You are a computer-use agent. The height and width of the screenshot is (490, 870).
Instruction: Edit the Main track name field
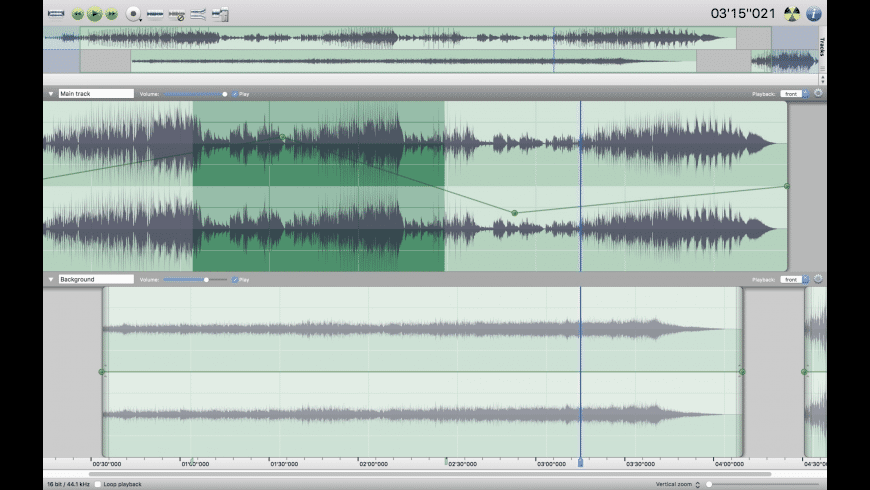click(x=96, y=94)
